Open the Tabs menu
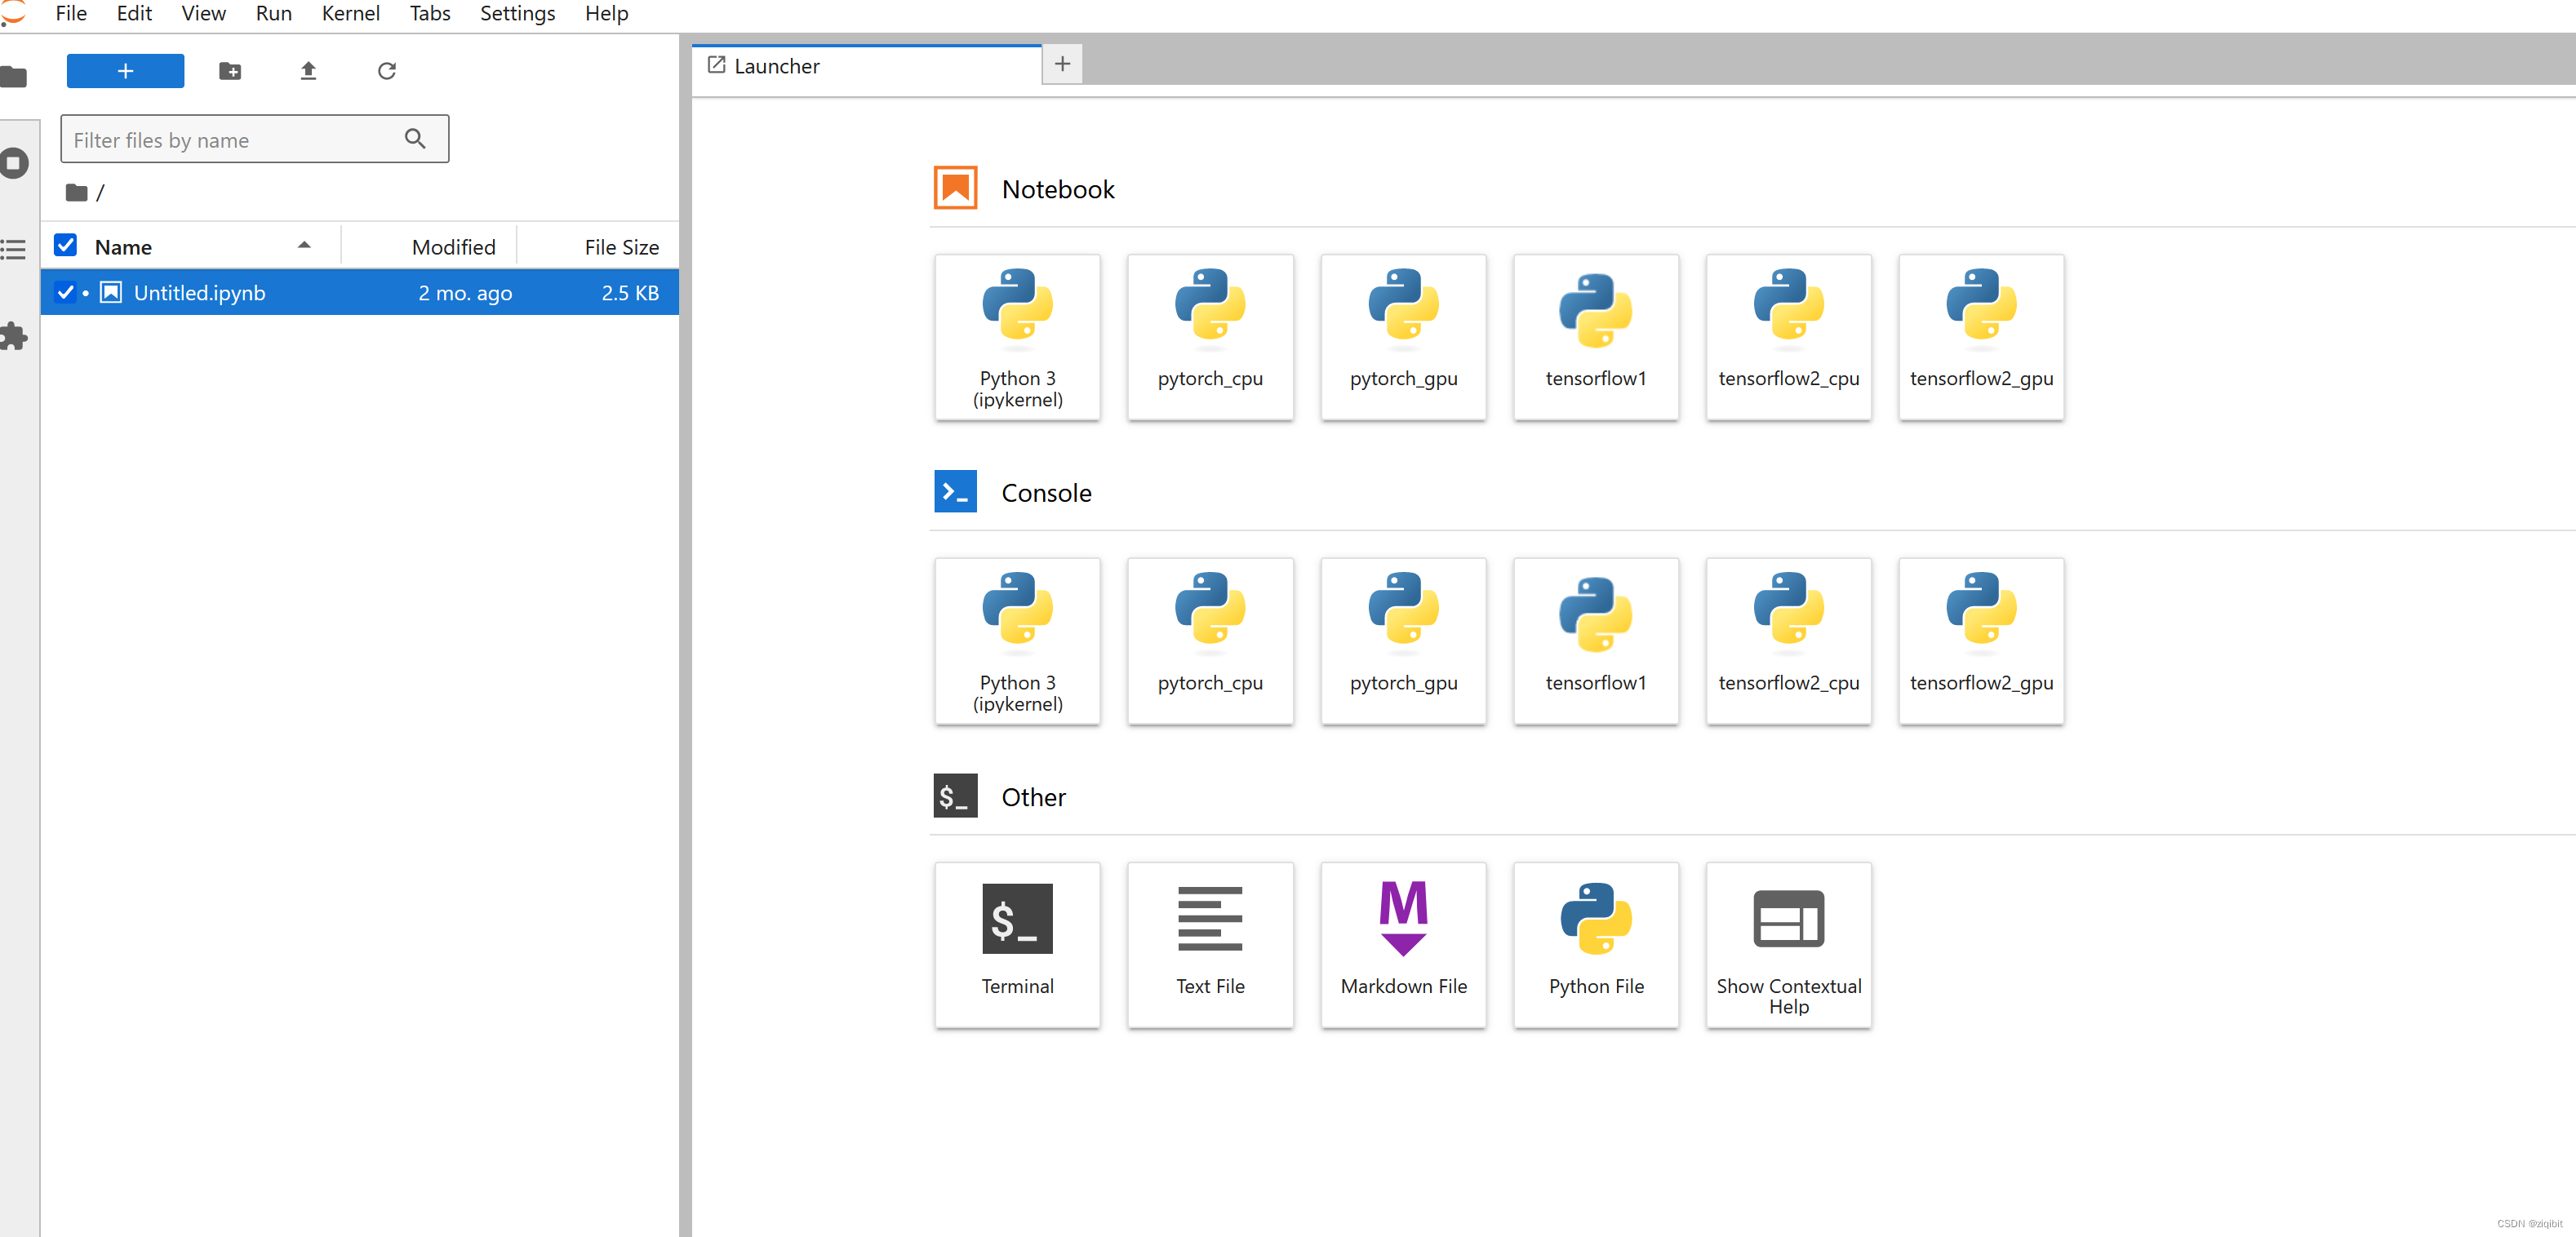 tap(430, 14)
